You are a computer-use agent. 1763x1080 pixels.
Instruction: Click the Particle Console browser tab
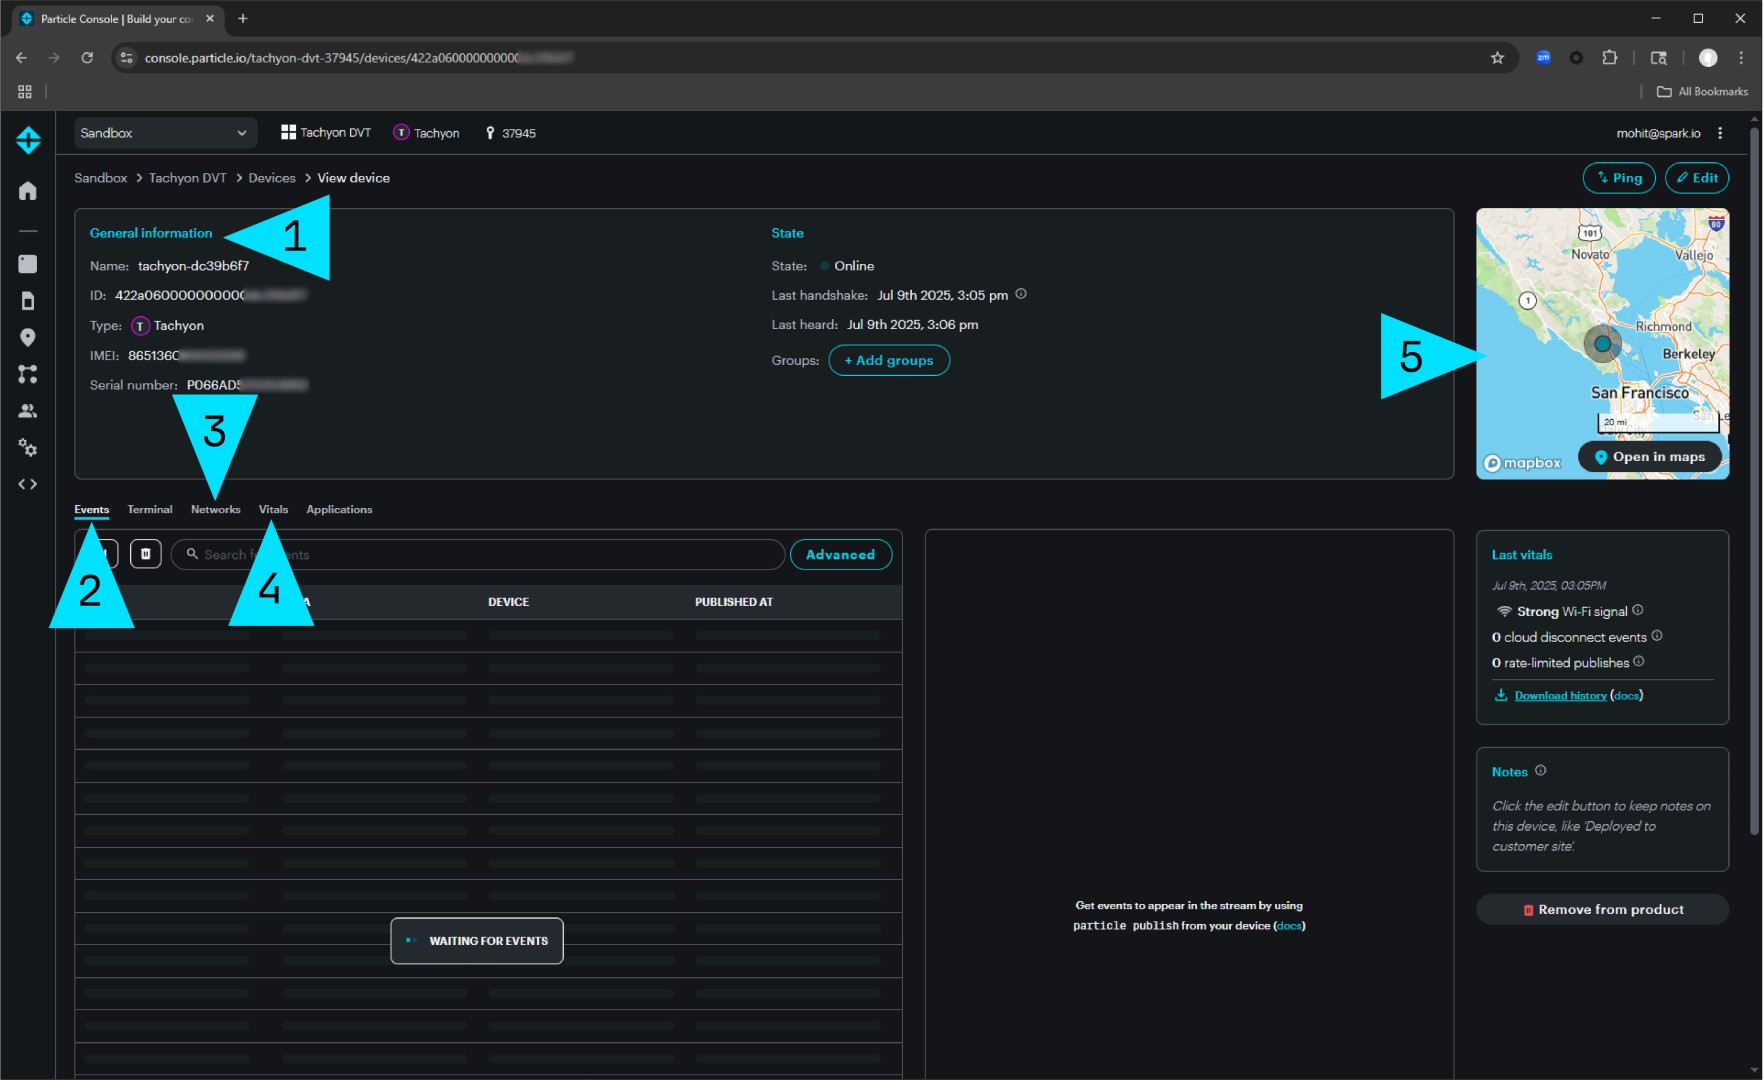click(x=118, y=19)
